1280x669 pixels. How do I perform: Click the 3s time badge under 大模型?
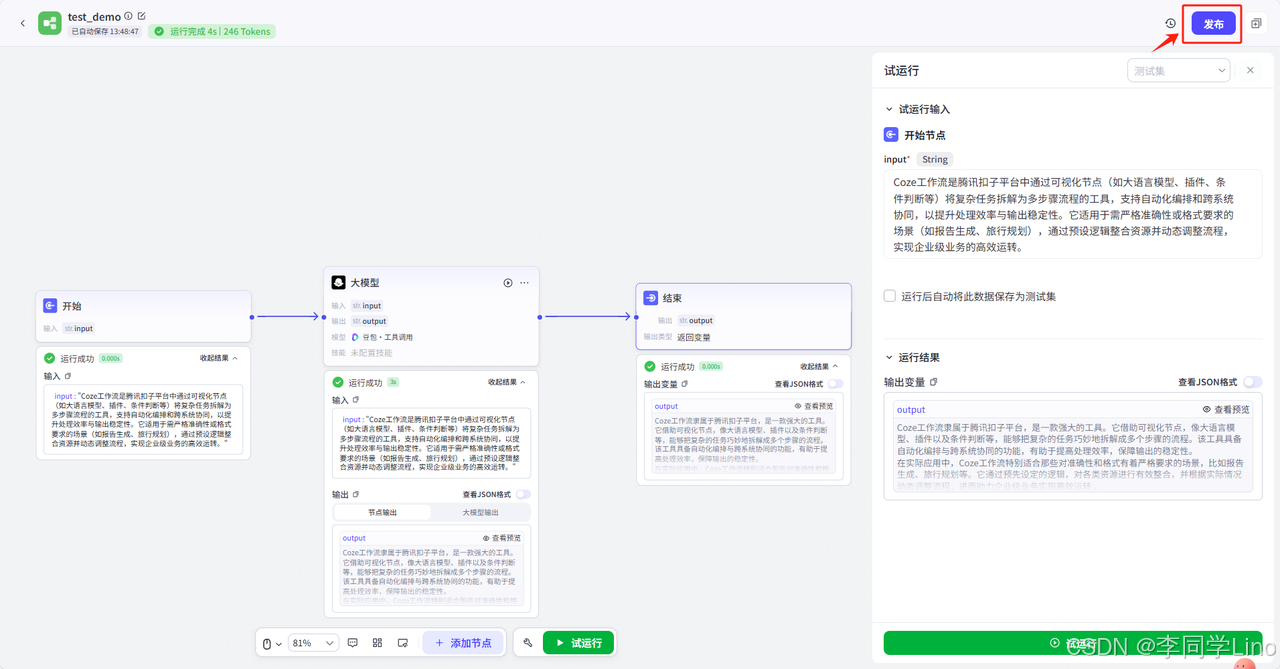[x=393, y=382]
